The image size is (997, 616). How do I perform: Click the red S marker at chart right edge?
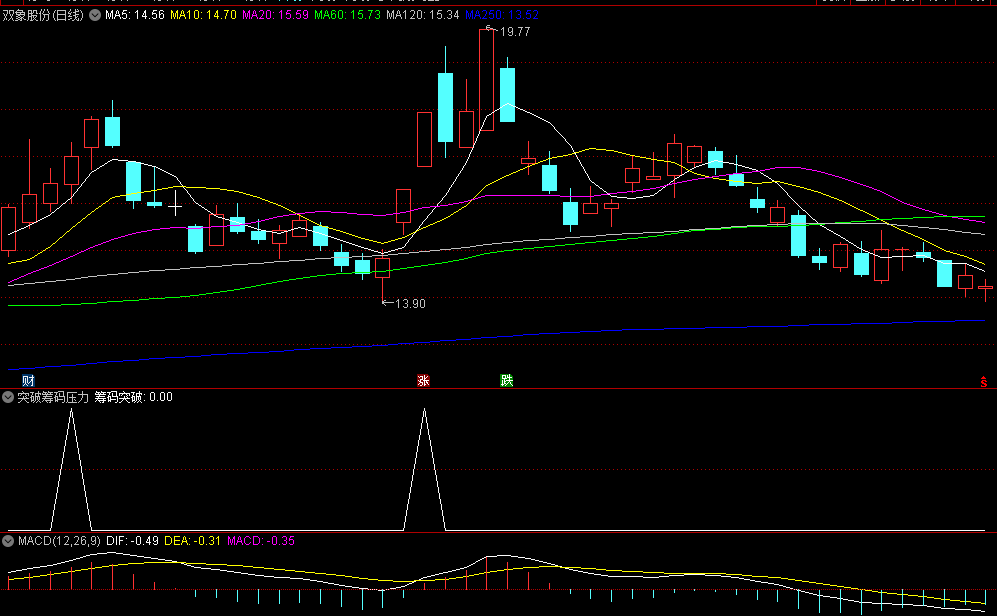[984, 381]
